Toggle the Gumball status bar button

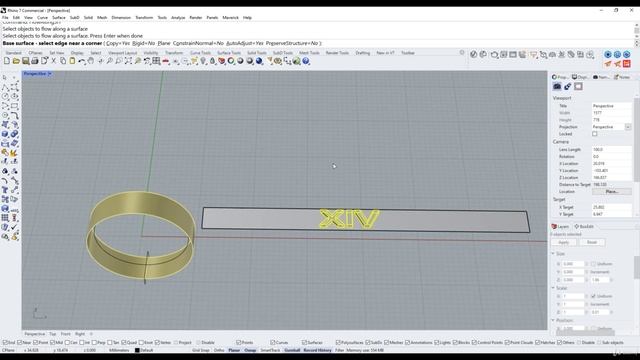click(x=292, y=350)
